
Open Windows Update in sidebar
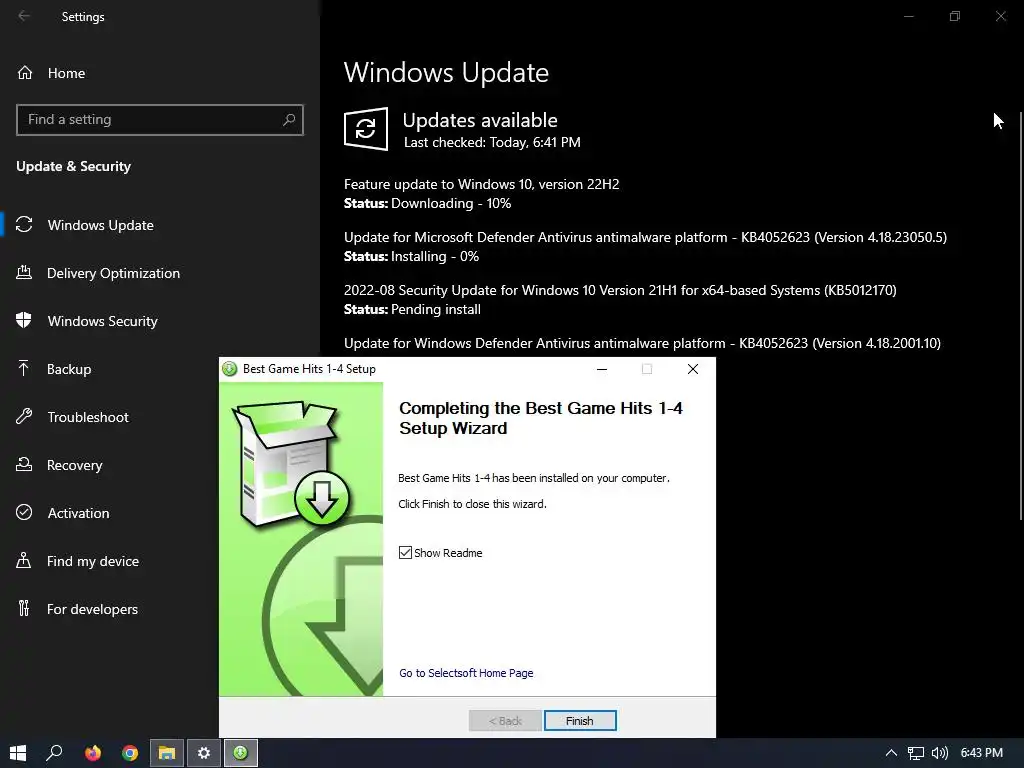click(x=100, y=225)
